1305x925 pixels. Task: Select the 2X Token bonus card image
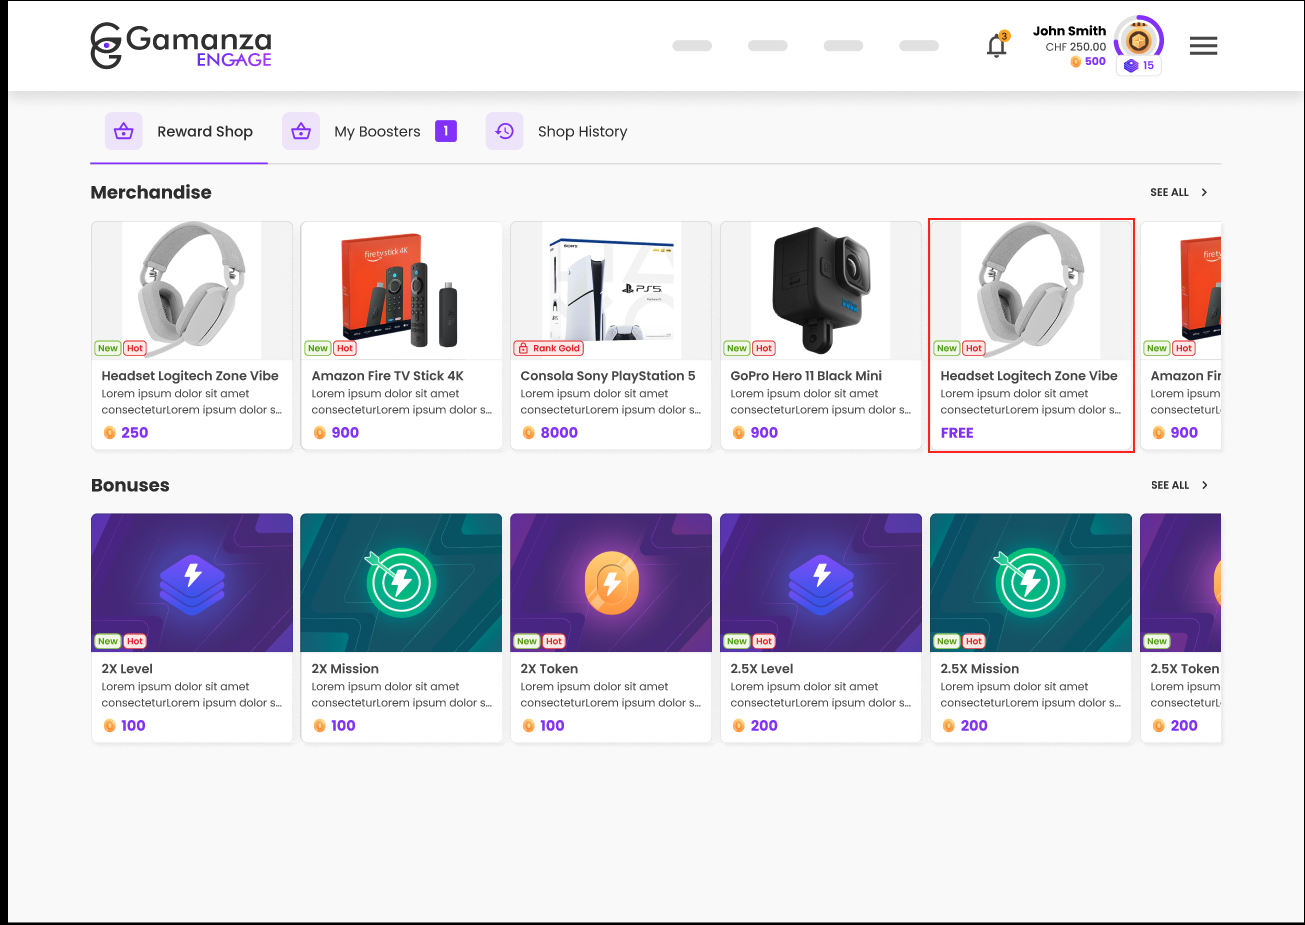click(x=611, y=582)
